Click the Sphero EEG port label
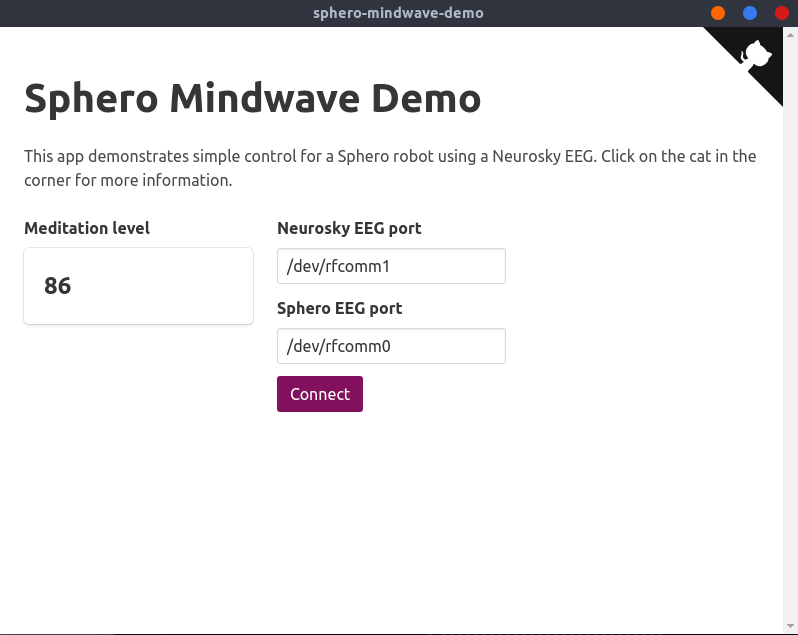Image resolution: width=798 pixels, height=635 pixels. [339, 308]
